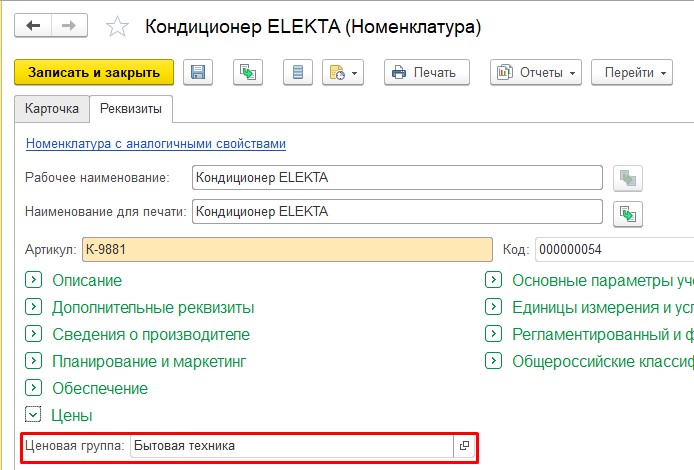Expand Сведения о производителе section
694x470 pixels.
coord(34,334)
